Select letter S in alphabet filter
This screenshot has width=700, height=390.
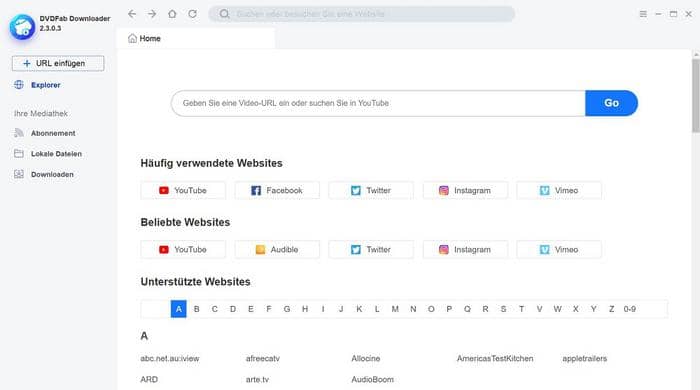click(503, 309)
